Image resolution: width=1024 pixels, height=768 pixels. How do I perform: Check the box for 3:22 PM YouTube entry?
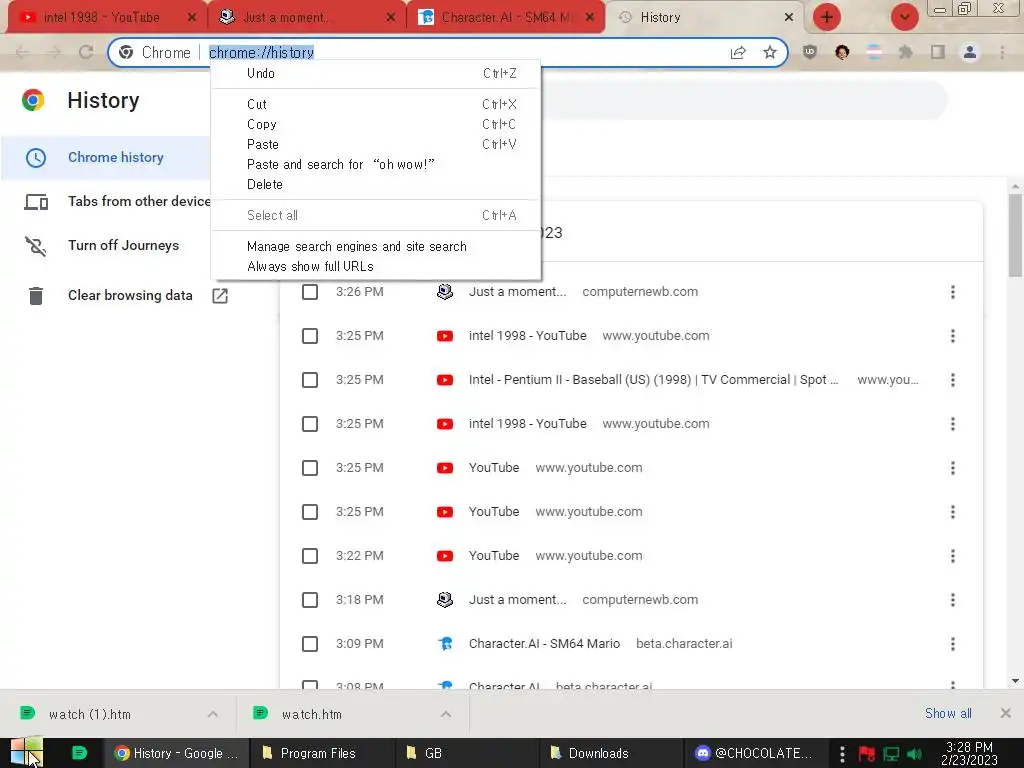tap(310, 556)
